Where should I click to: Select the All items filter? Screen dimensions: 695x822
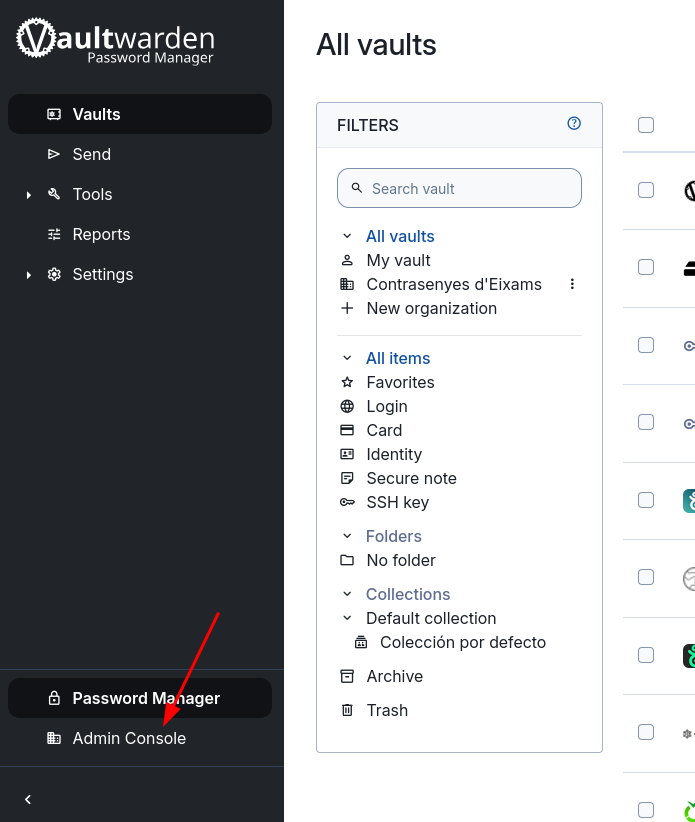[x=398, y=358]
